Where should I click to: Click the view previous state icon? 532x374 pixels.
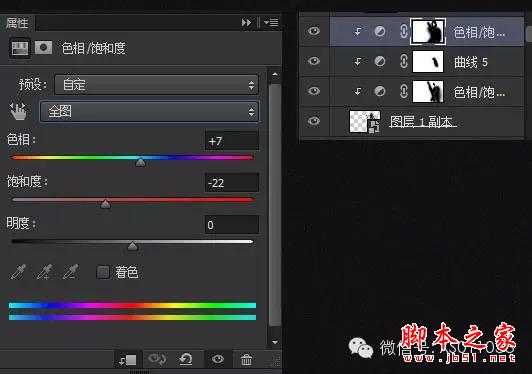pos(157,359)
